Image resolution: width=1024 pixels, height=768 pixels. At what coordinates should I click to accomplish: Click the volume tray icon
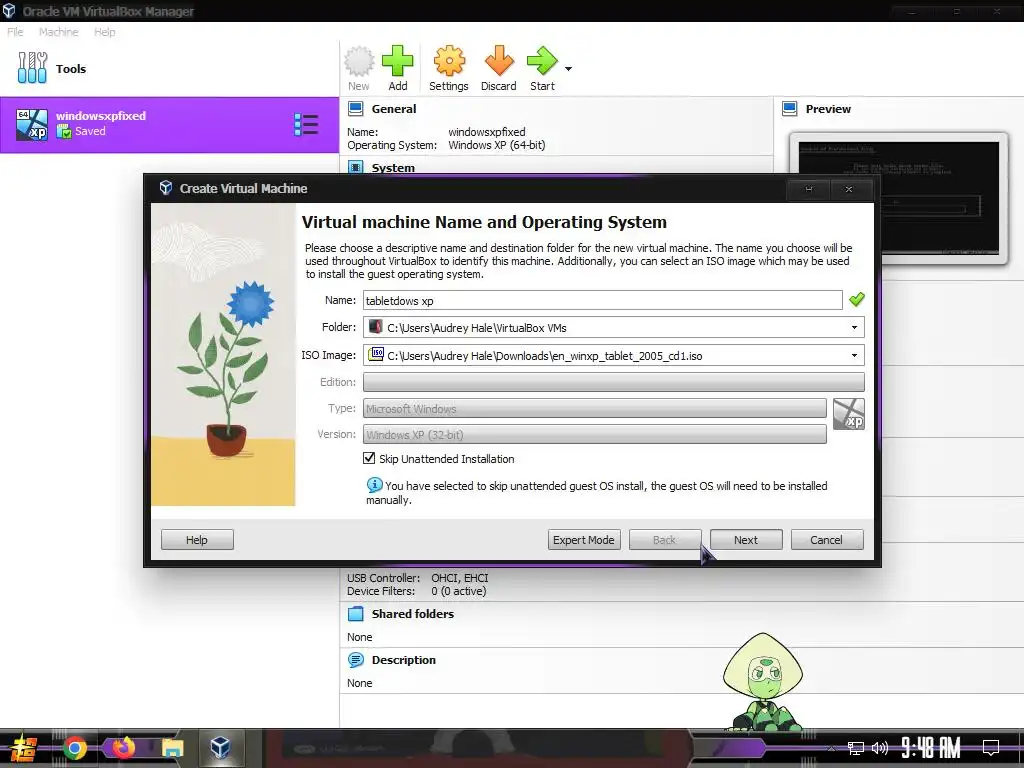(880, 748)
